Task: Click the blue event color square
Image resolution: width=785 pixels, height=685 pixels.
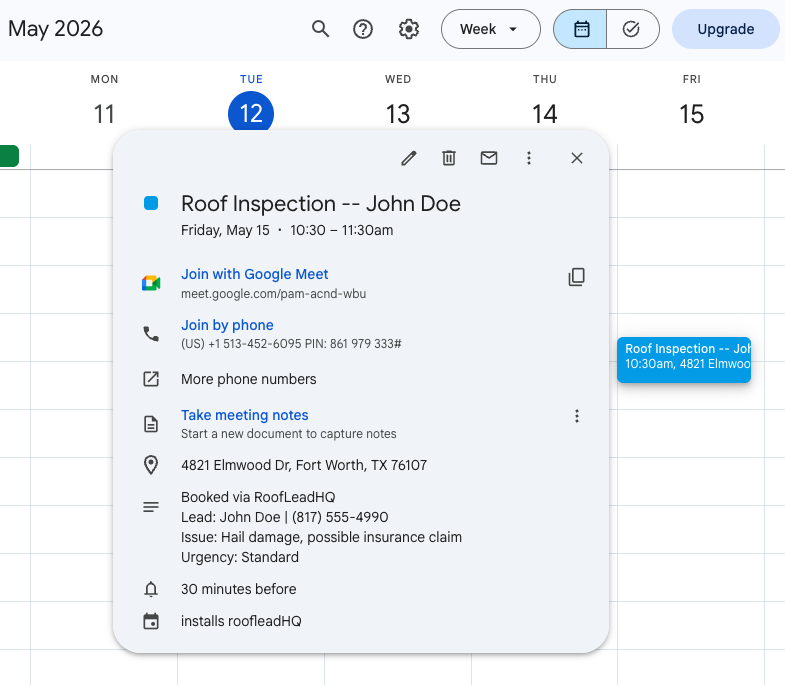Action: pyautogui.click(x=151, y=203)
